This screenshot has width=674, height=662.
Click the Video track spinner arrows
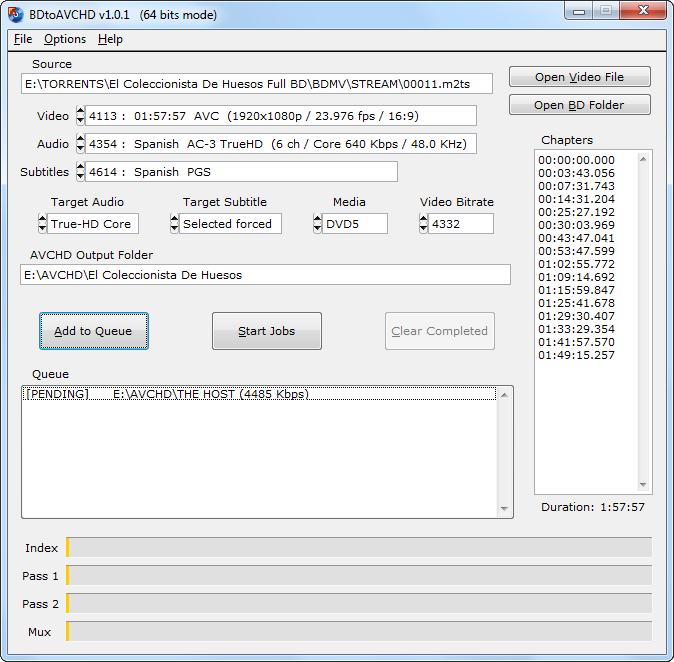coord(80,116)
